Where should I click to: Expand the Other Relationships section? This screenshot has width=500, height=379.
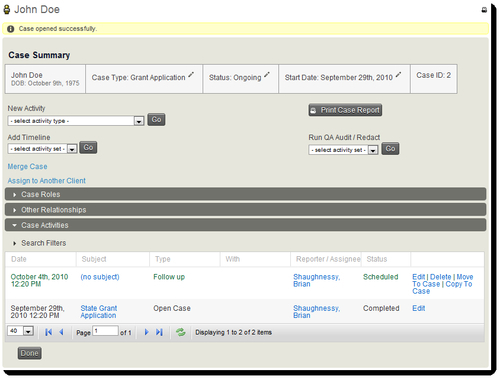pos(245,210)
